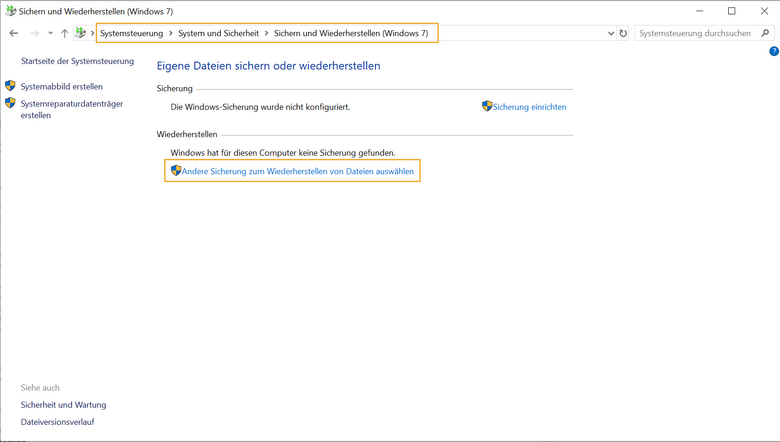Expand chevron after Systemsteuerung breadcrumb

pyautogui.click(x=171, y=33)
